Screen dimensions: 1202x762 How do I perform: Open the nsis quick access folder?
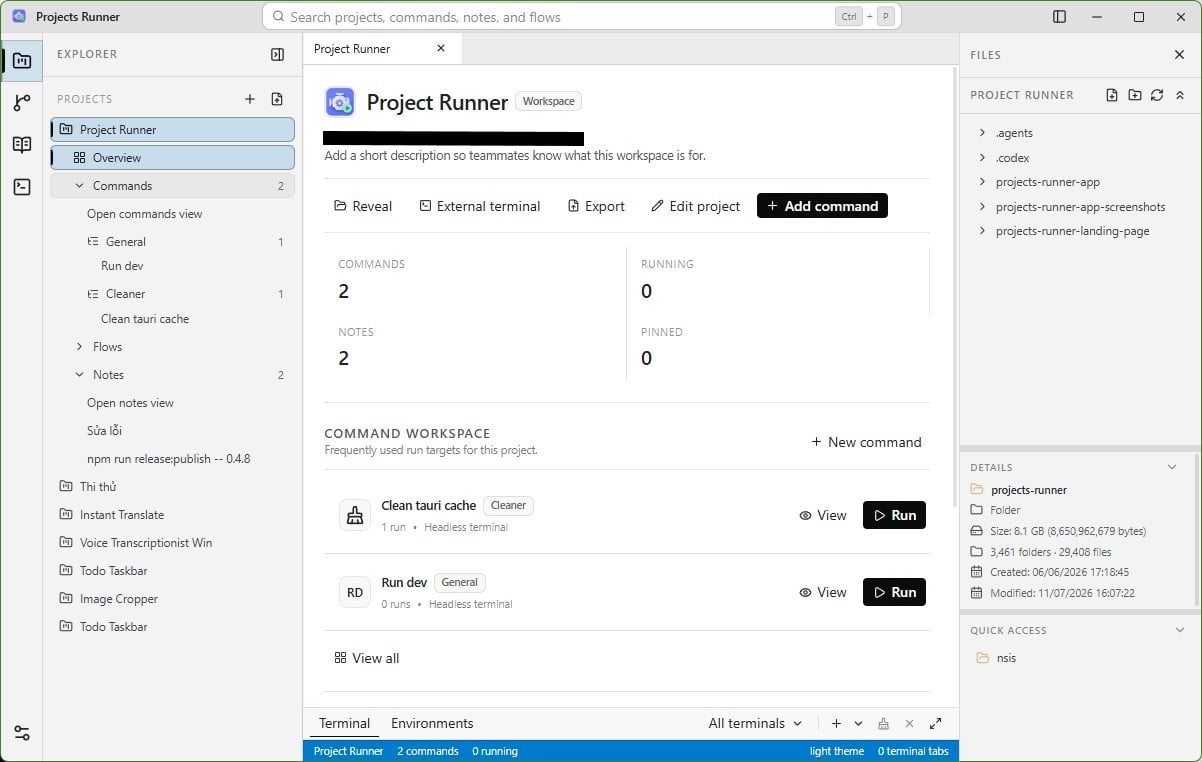tap(1006, 658)
